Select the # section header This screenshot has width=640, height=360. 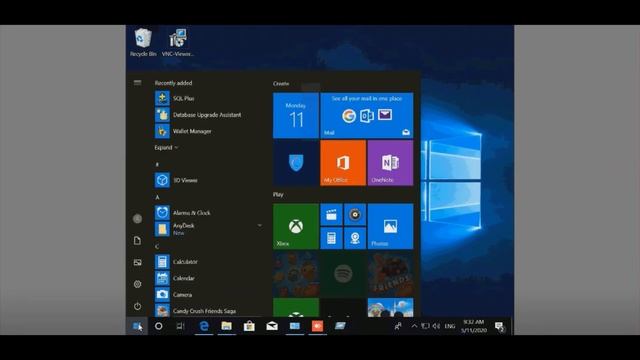pyautogui.click(x=157, y=164)
